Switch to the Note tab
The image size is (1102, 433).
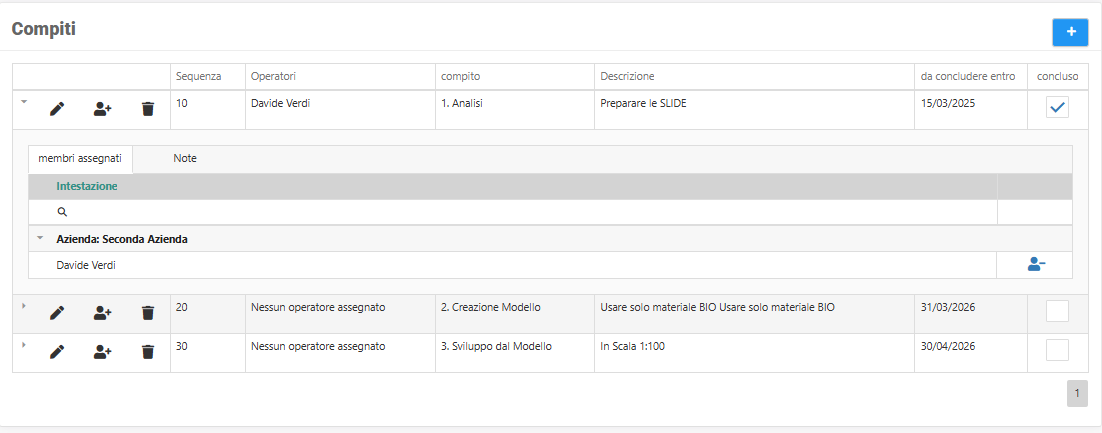pos(184,159)
